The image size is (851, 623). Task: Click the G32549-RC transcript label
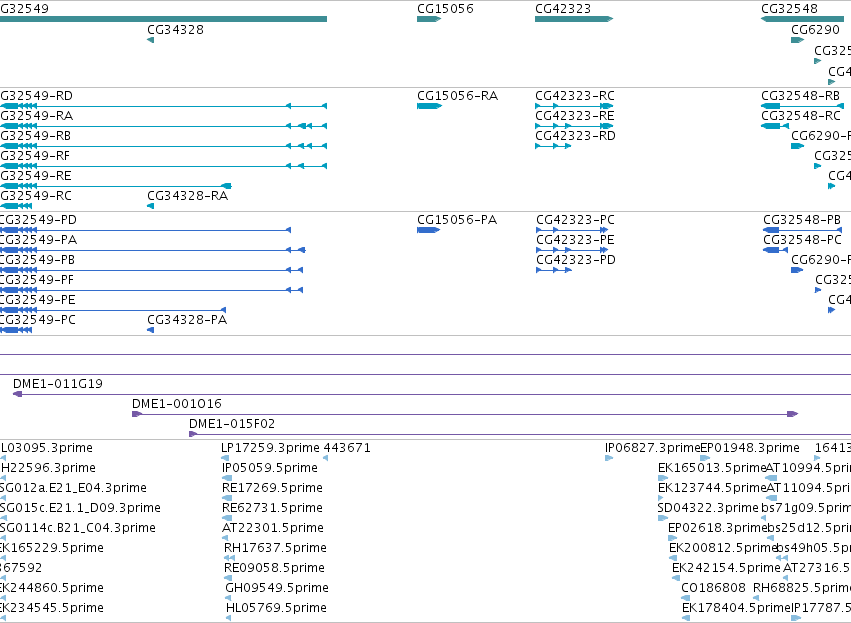click(x=36, y=196)
